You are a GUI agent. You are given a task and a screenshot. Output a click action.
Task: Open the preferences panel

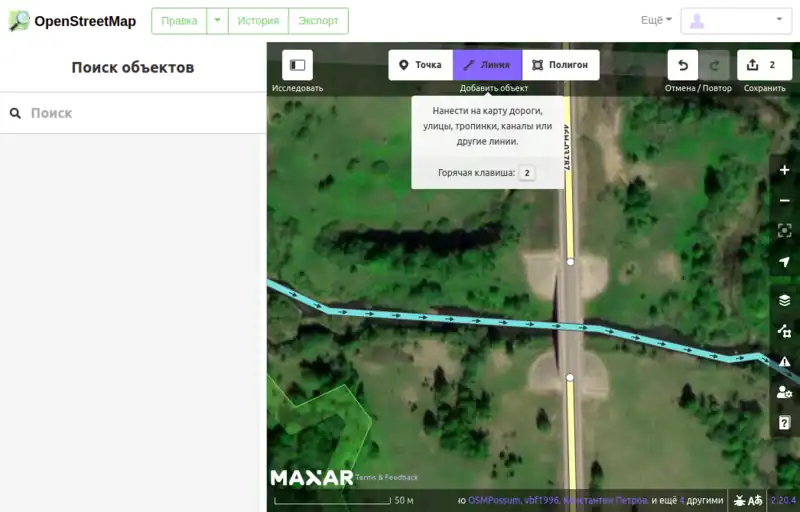coord(784,392)
